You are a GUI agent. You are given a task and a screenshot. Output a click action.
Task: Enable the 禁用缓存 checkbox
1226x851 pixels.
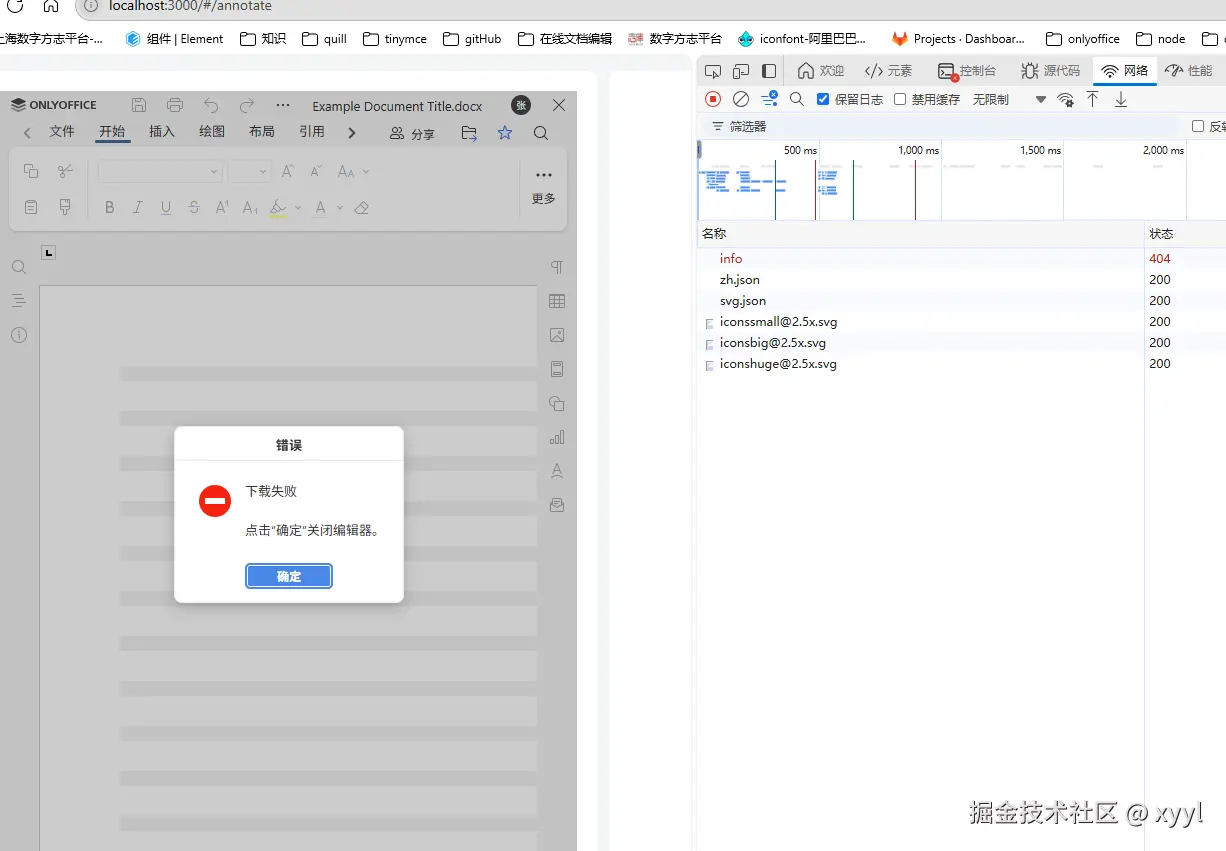click(900, 99)
